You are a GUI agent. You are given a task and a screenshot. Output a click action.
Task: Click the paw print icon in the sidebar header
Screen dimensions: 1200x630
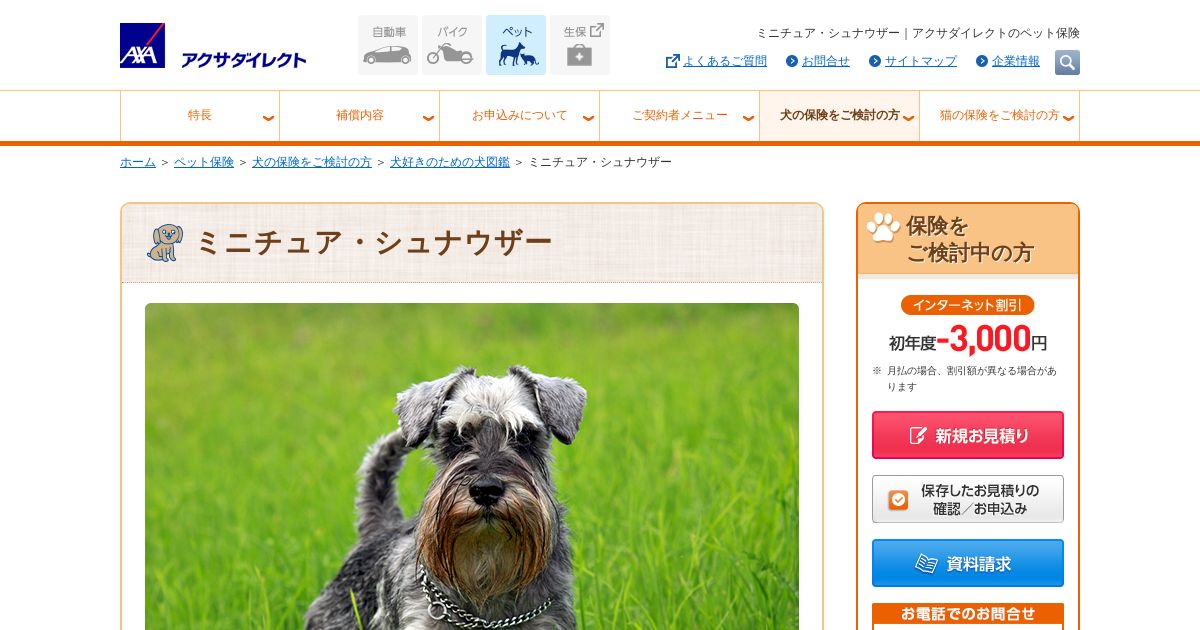coord(883,227)
